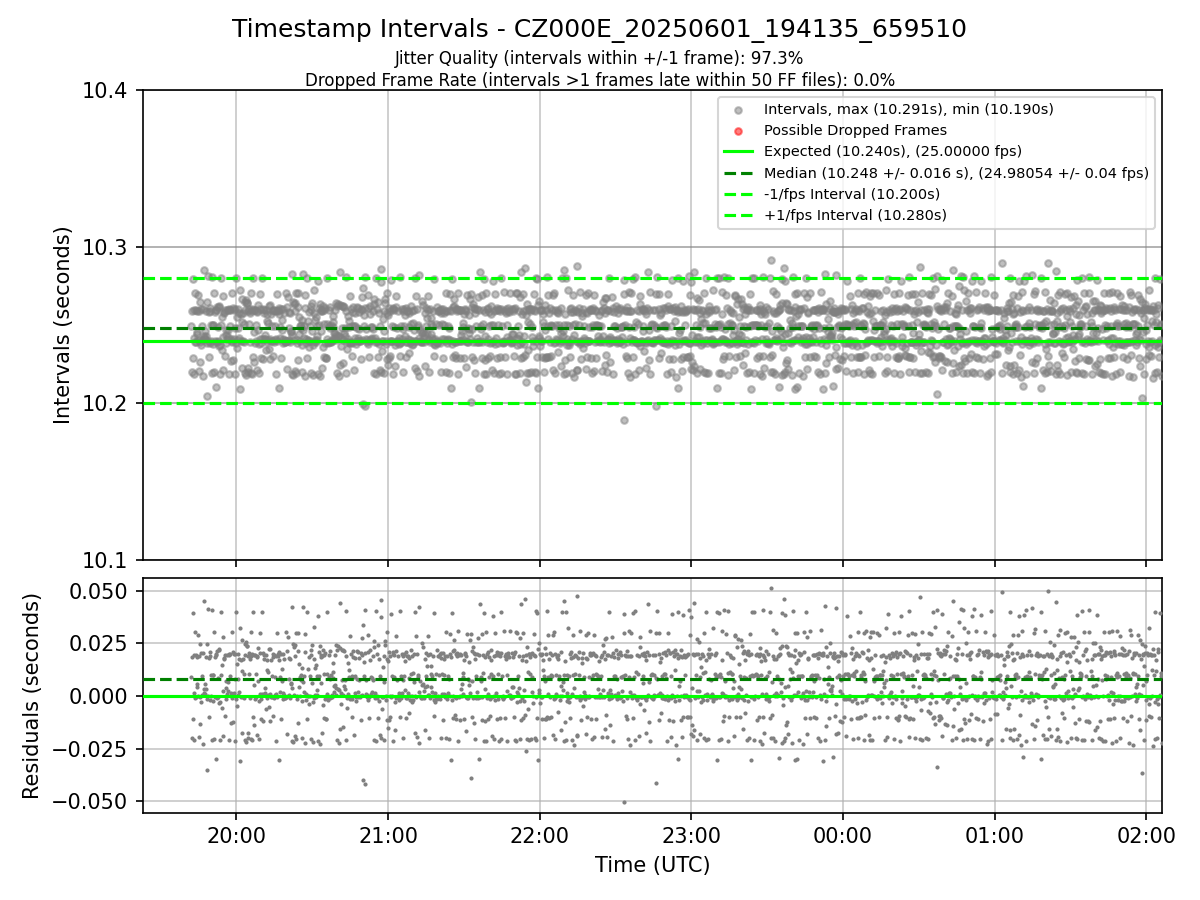The image size is (1200, 900).
Task: Click the 20:00 time tick label
Action: 236,834
